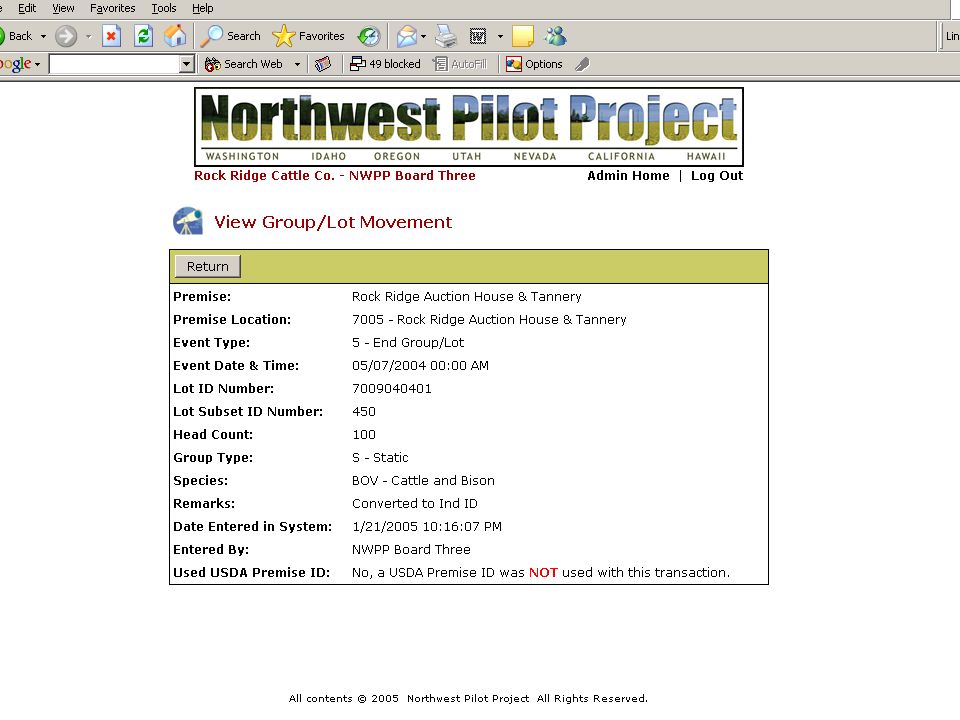Open the Edit menu
Viewport: 960px width, 720px height.
coord(26,8)
